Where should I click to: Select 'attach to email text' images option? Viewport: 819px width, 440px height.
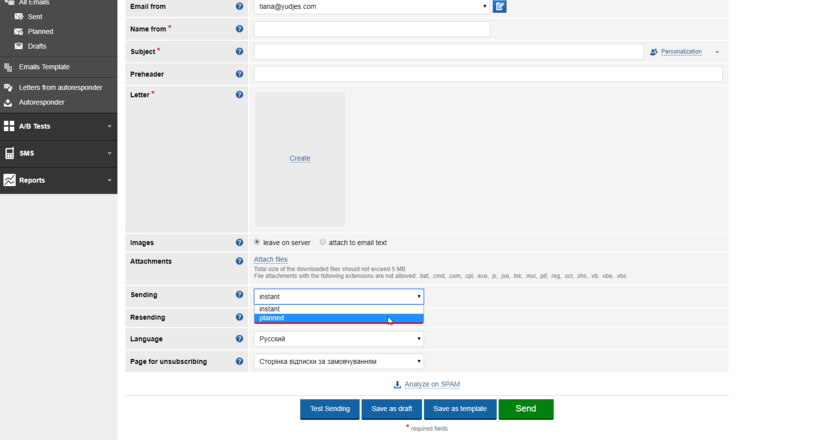tap(323, 242)
